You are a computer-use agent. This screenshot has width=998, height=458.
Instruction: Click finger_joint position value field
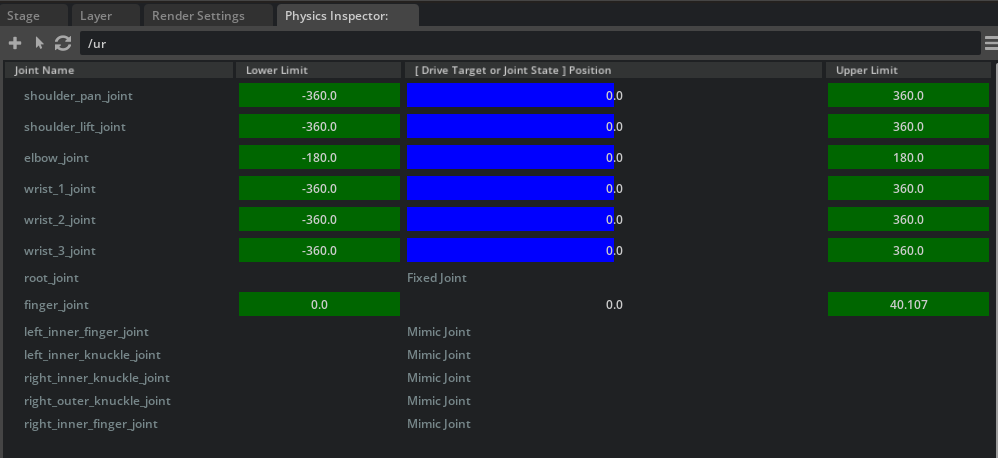(614, 305)
